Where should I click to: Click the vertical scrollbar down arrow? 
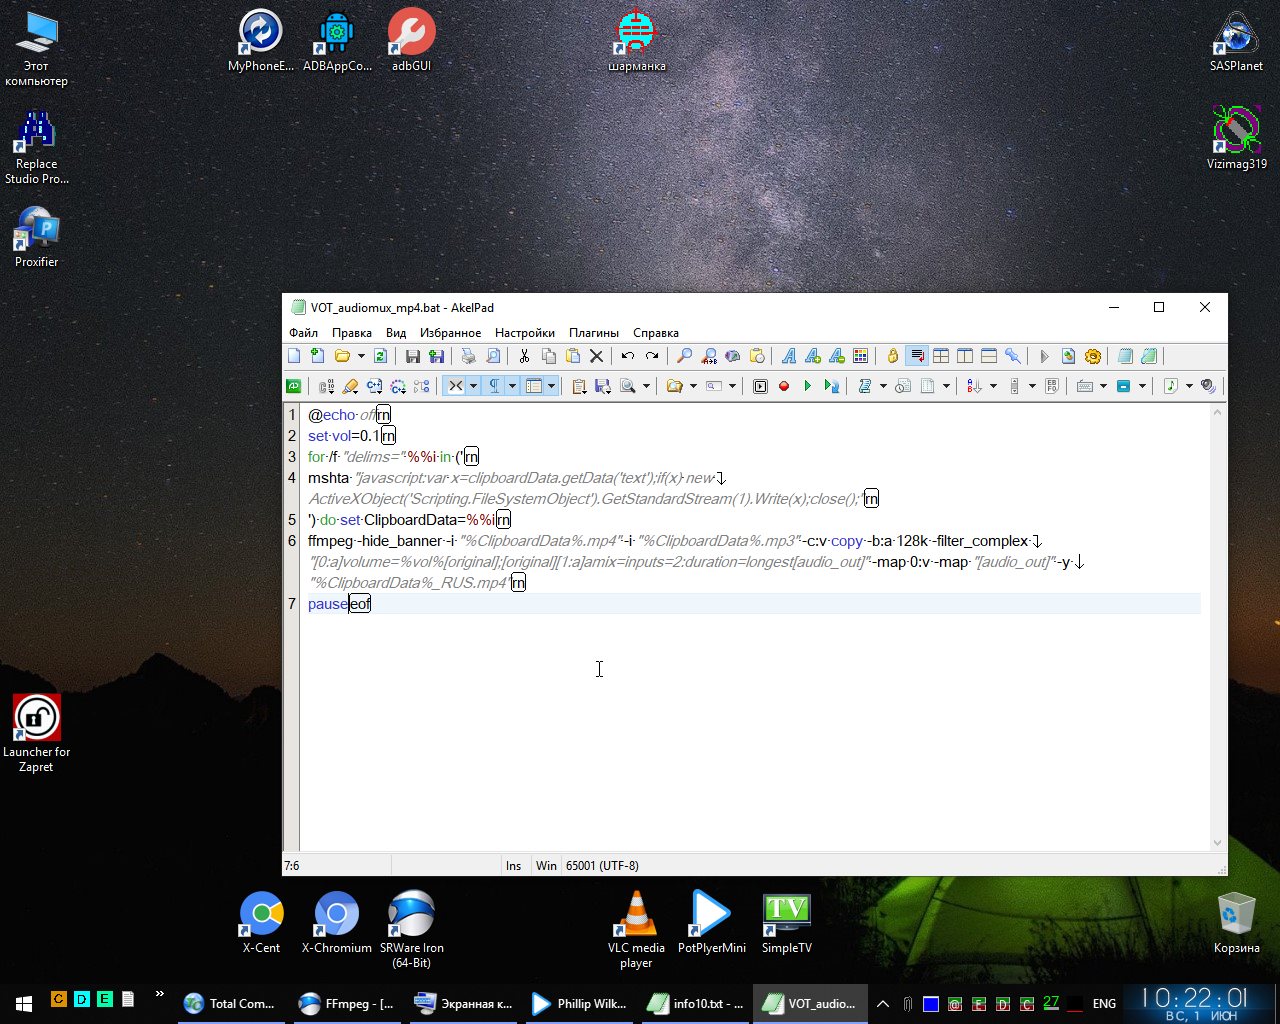(x=1217, y=843)
